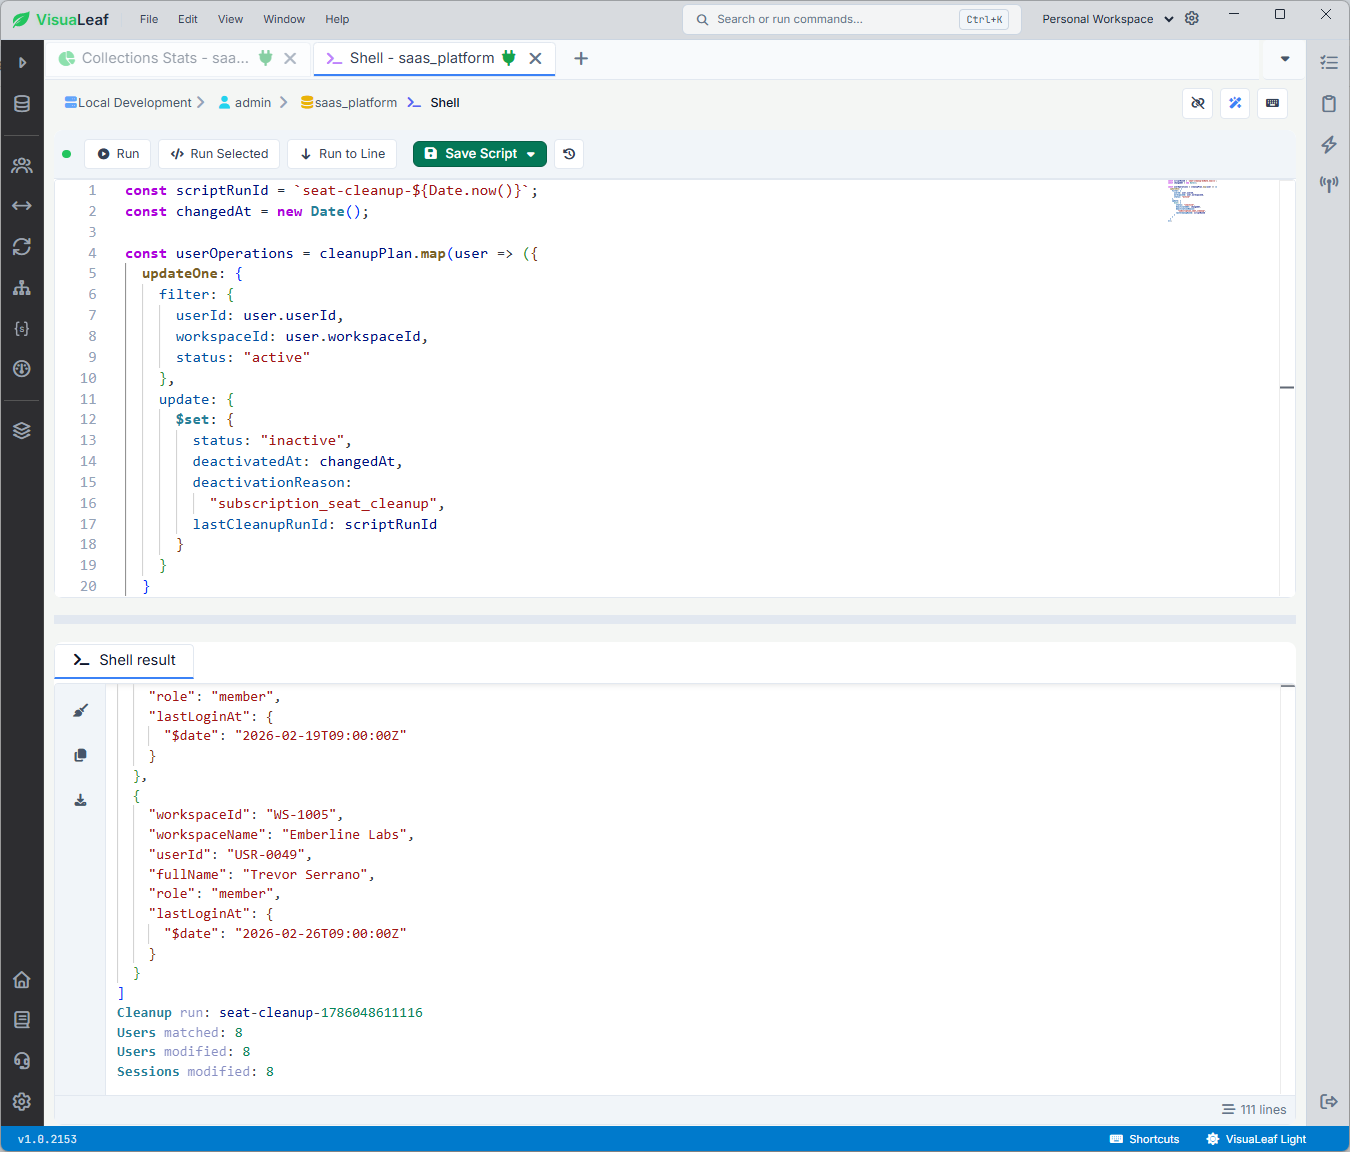Click the editor vertical scrollbar marker
Screen dimensions: 1350x1152
click(1287, 387)
